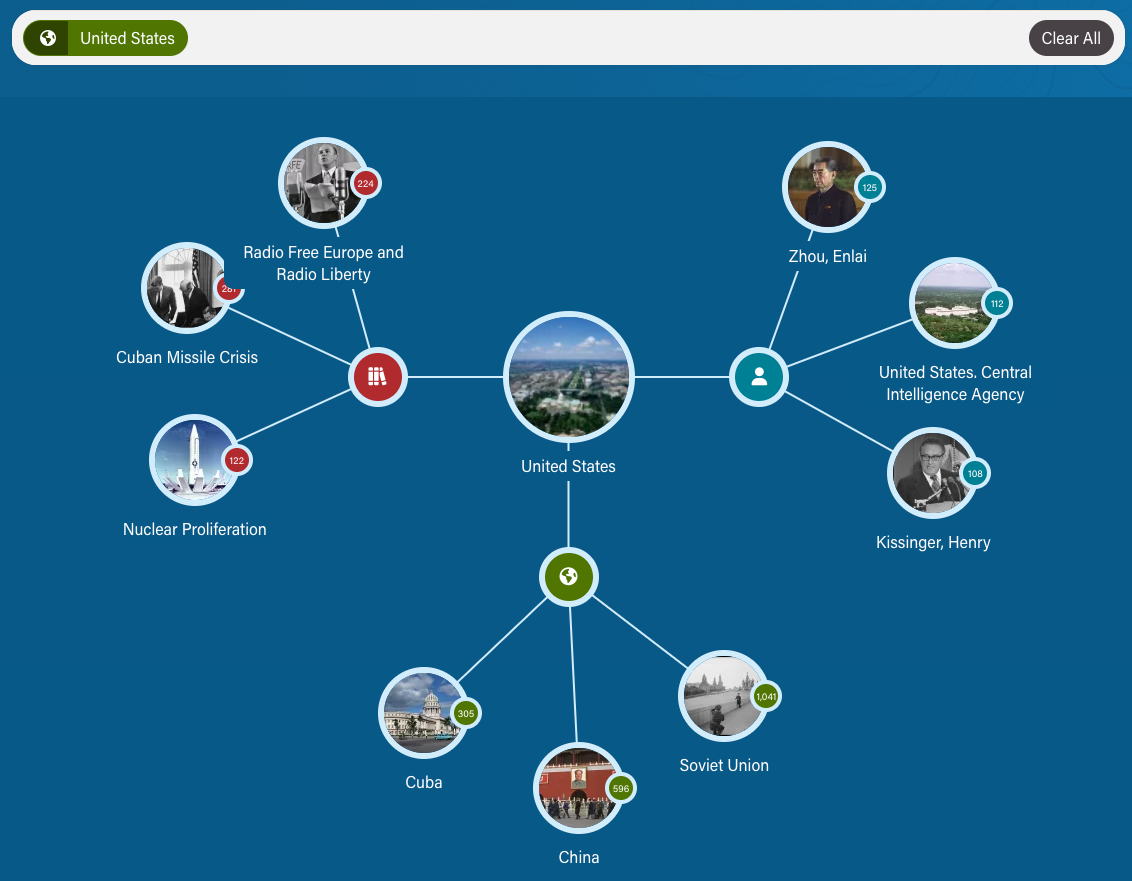Click the 122 count badge on Nuclear Proliferation
1132x881 pixels.
click(x=237, y=461)
